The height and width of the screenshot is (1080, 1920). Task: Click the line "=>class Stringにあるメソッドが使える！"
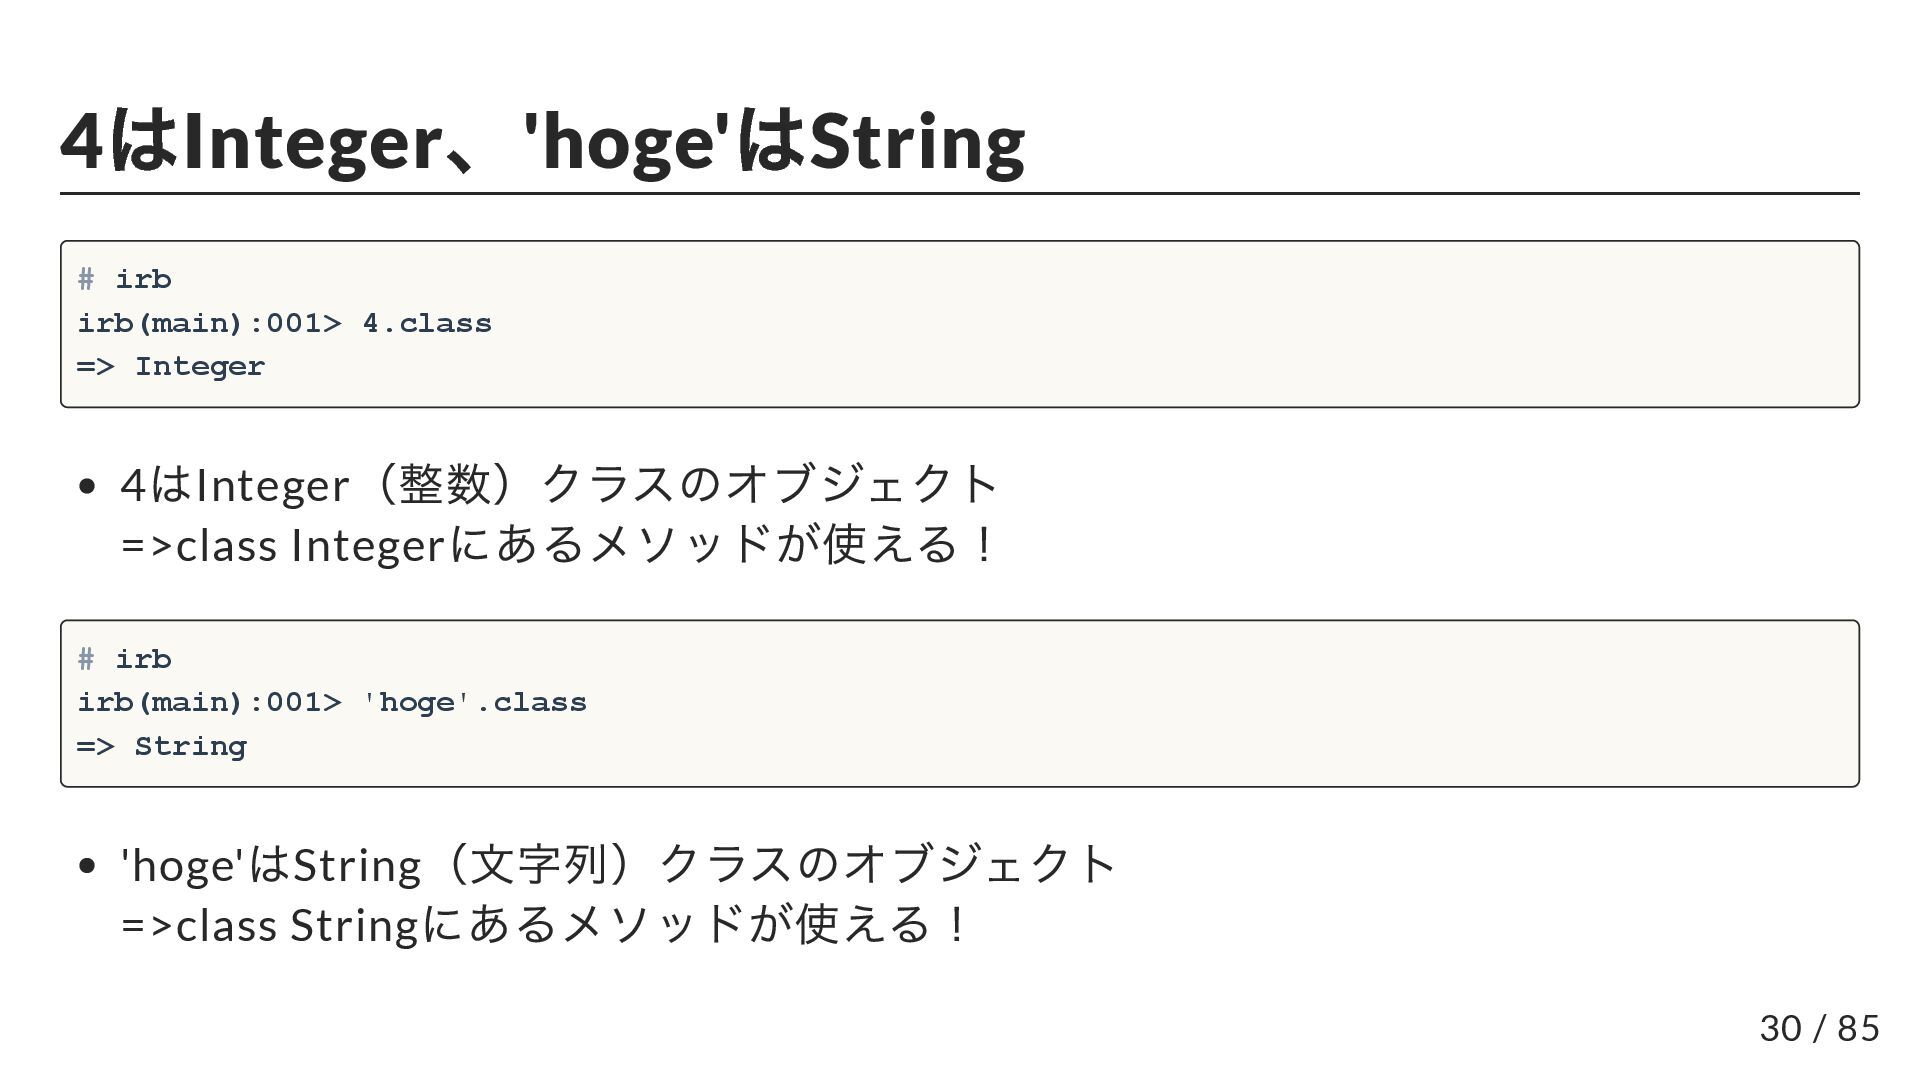click(x=545, y=925)
